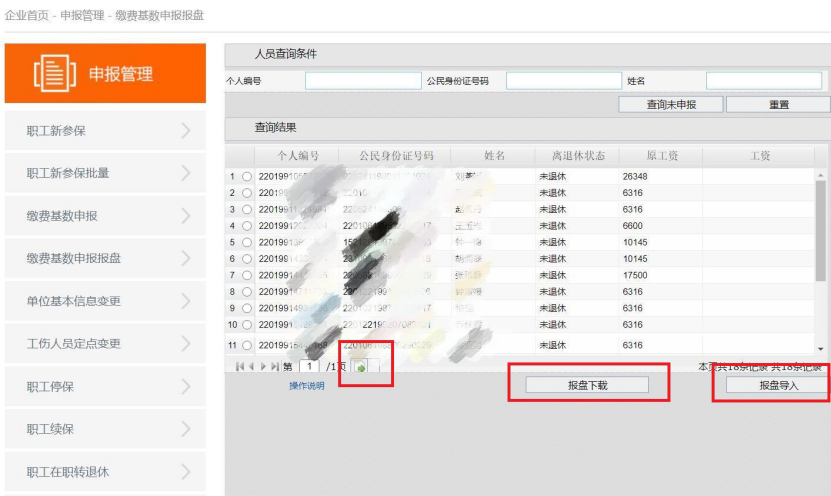831x496 pixels.
Task: Open 缴费基数申报报盘 in the sidebar
Action: point(74,259)
